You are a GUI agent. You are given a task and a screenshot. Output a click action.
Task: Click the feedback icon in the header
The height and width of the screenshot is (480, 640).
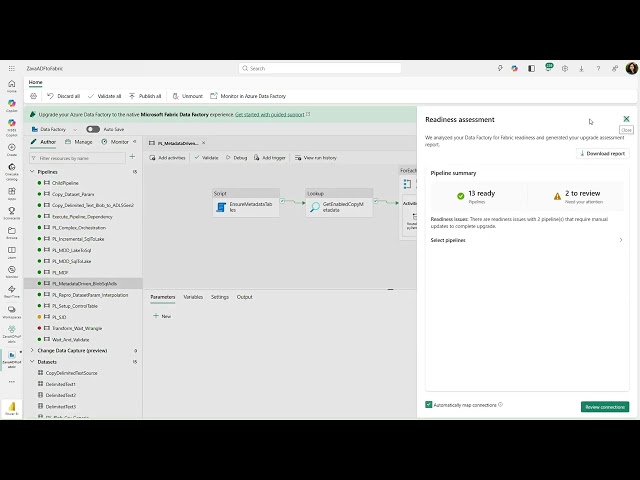click(x=615, y=69)
